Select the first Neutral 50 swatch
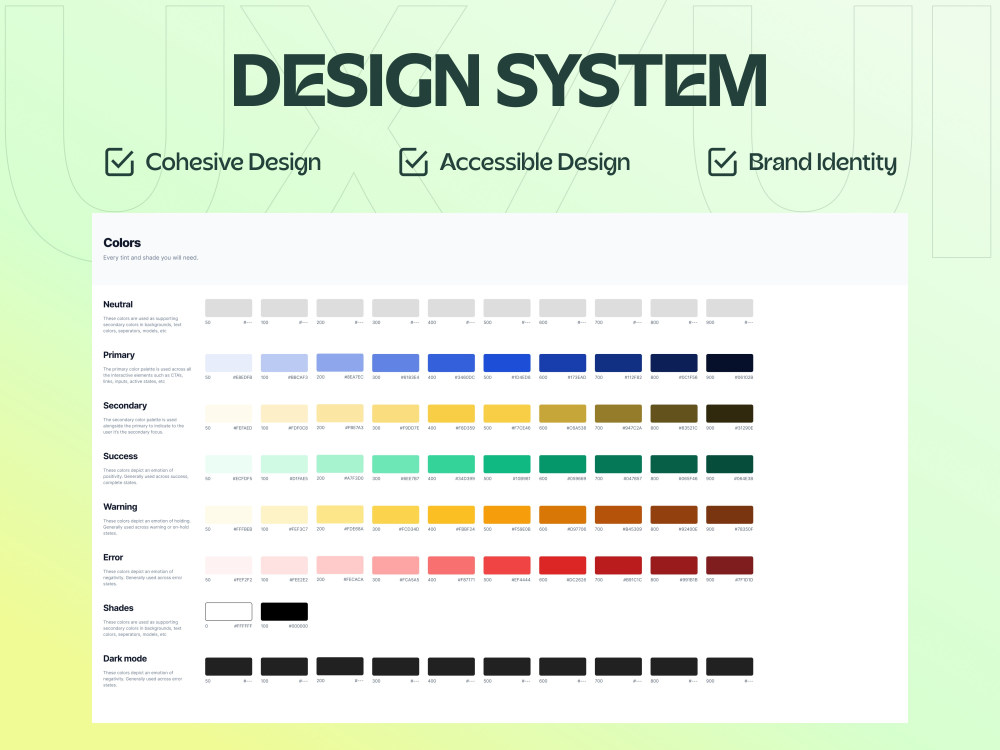The image size is (1000, 750). pyautogui.click(x=228, y=308)
